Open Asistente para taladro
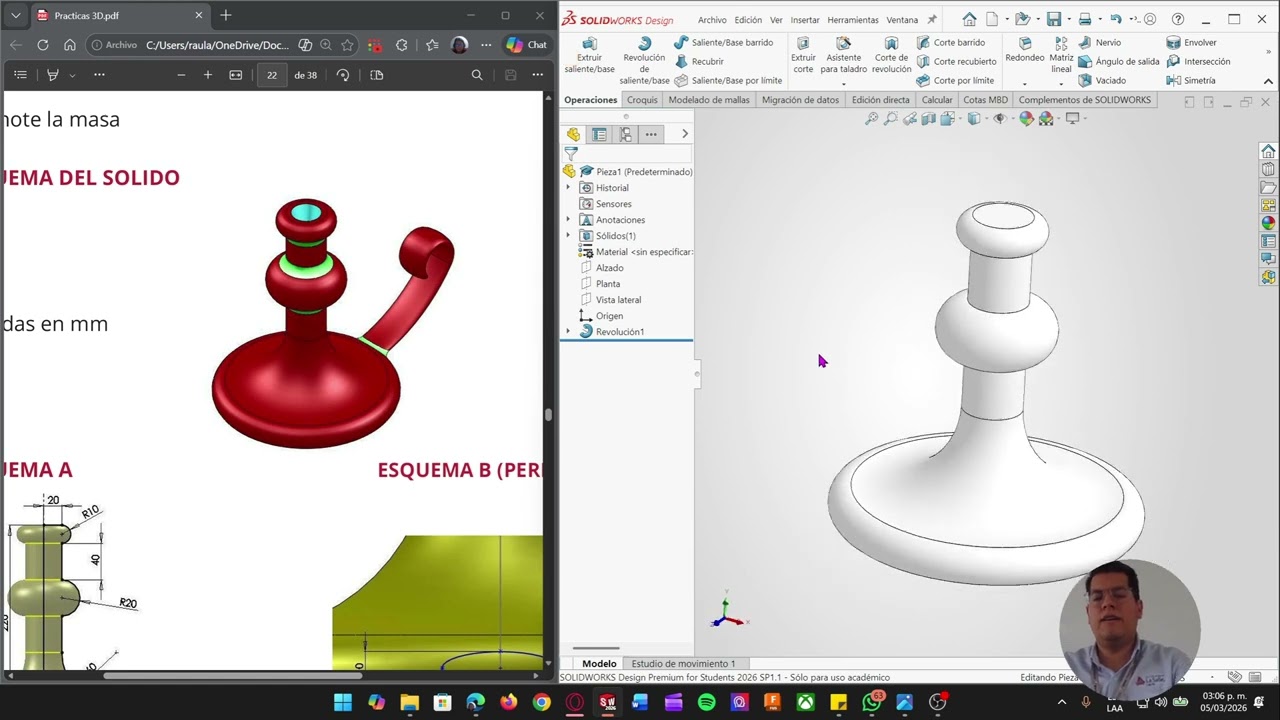1280x720 pixels. 844,56
